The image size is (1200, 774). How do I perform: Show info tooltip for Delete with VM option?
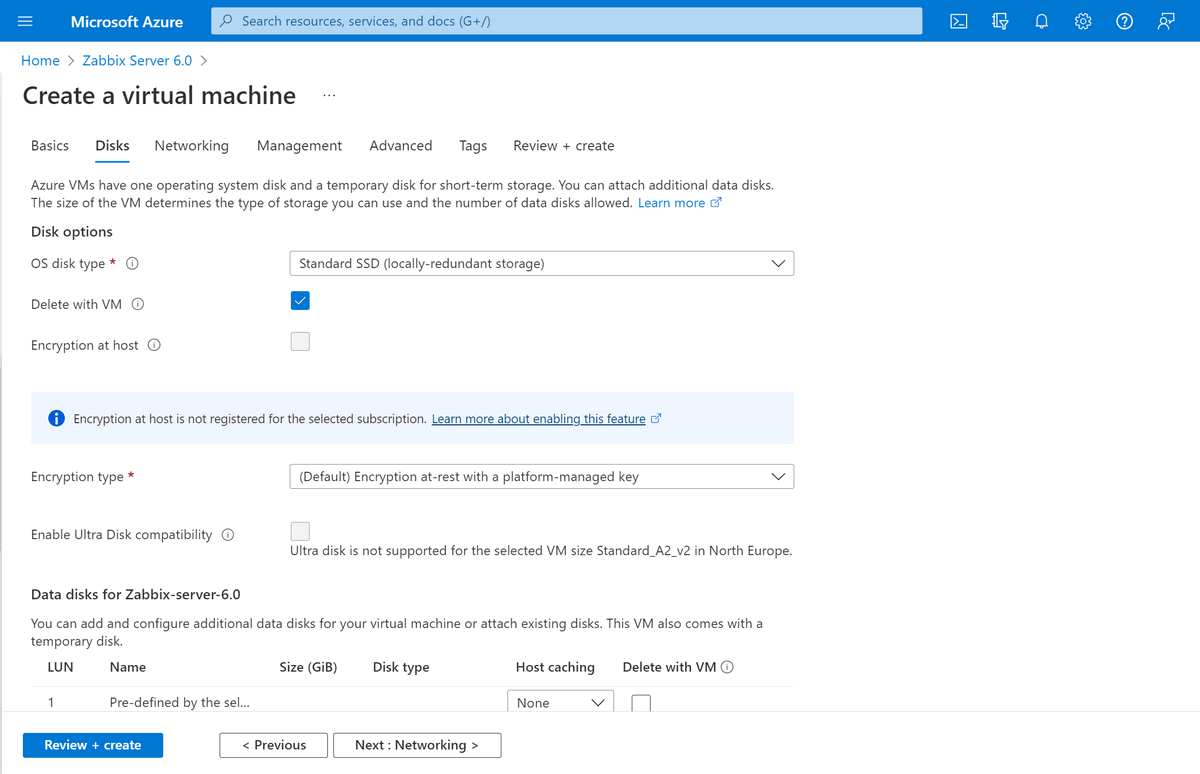click(x=138, y=304)
